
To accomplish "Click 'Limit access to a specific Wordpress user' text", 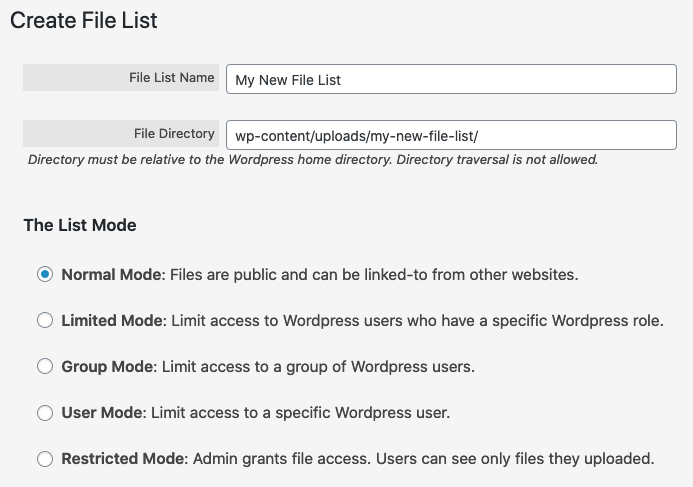I will [x=301, y=413].
